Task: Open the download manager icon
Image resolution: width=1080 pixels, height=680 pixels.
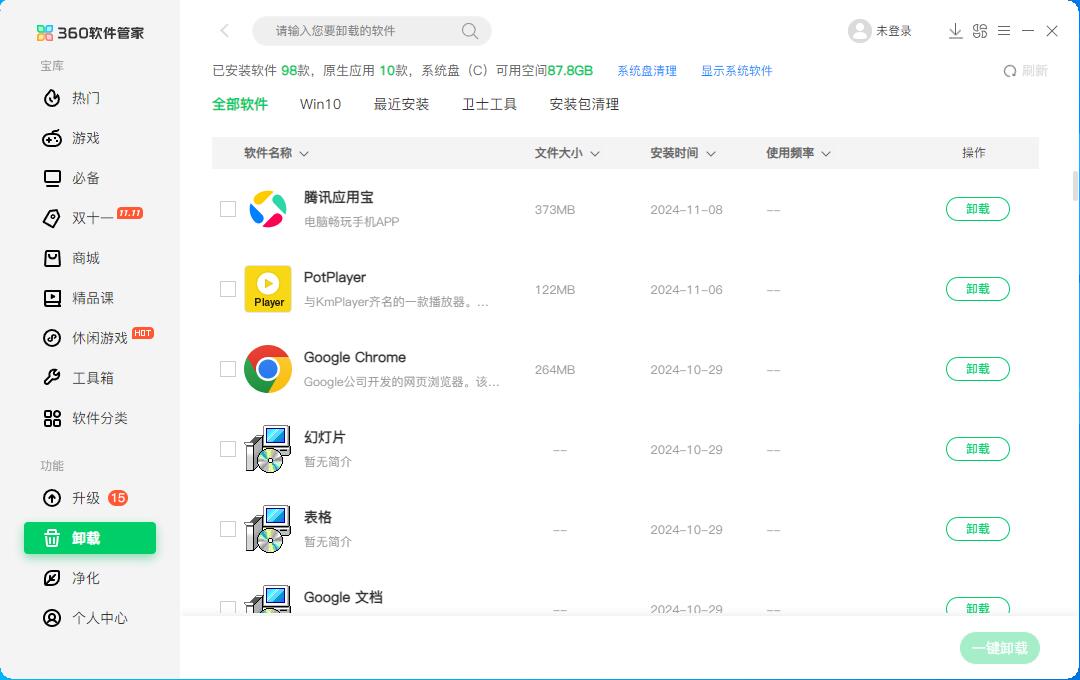Action: click(955, 30)
